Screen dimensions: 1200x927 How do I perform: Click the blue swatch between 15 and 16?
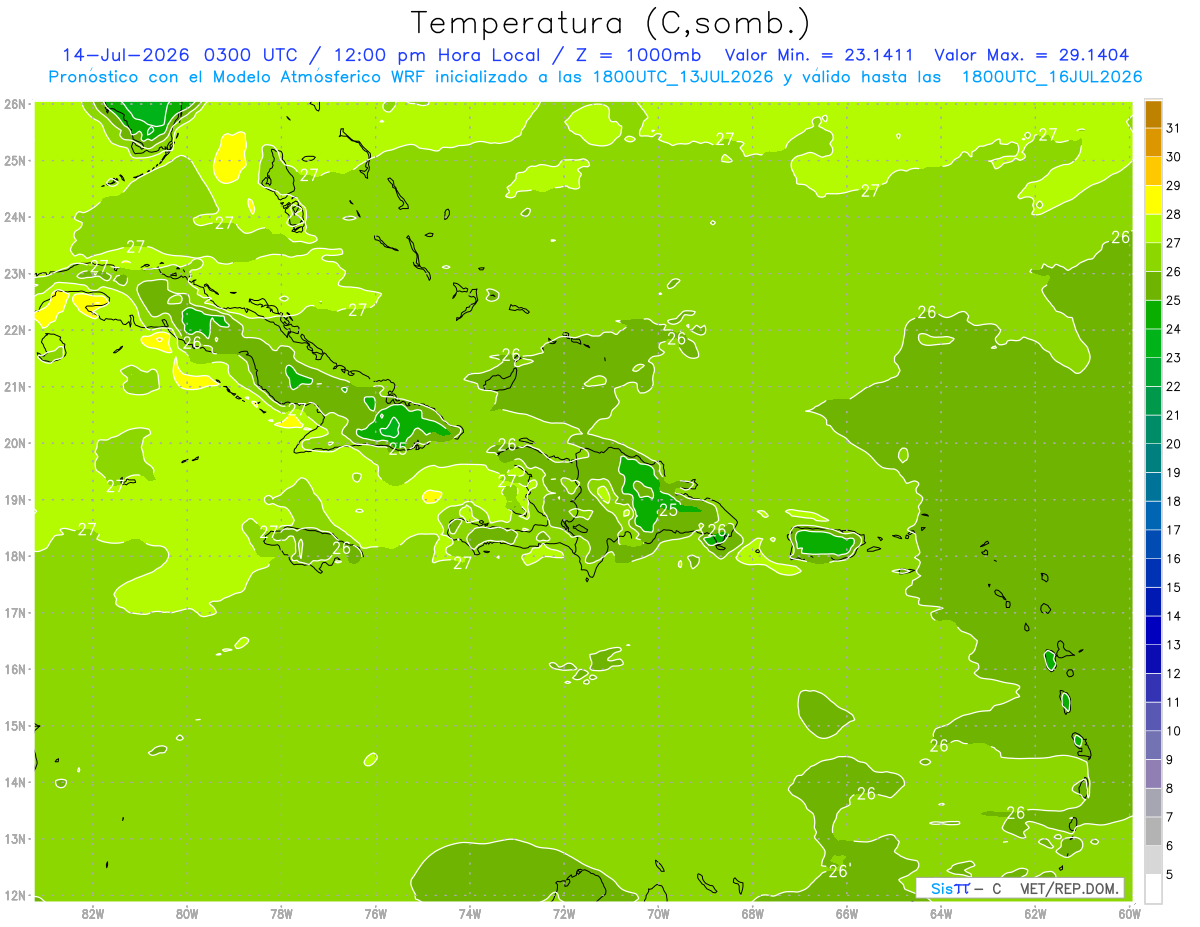click(1153, 573)
